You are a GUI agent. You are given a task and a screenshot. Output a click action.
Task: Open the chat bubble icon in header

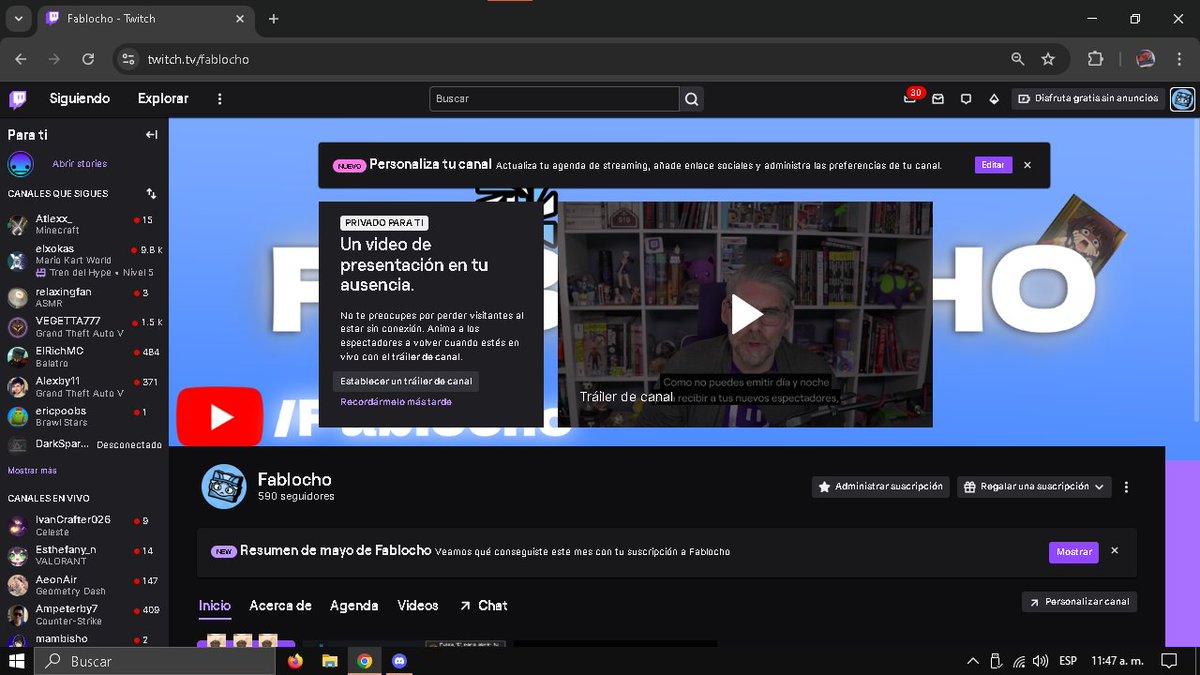966,99
